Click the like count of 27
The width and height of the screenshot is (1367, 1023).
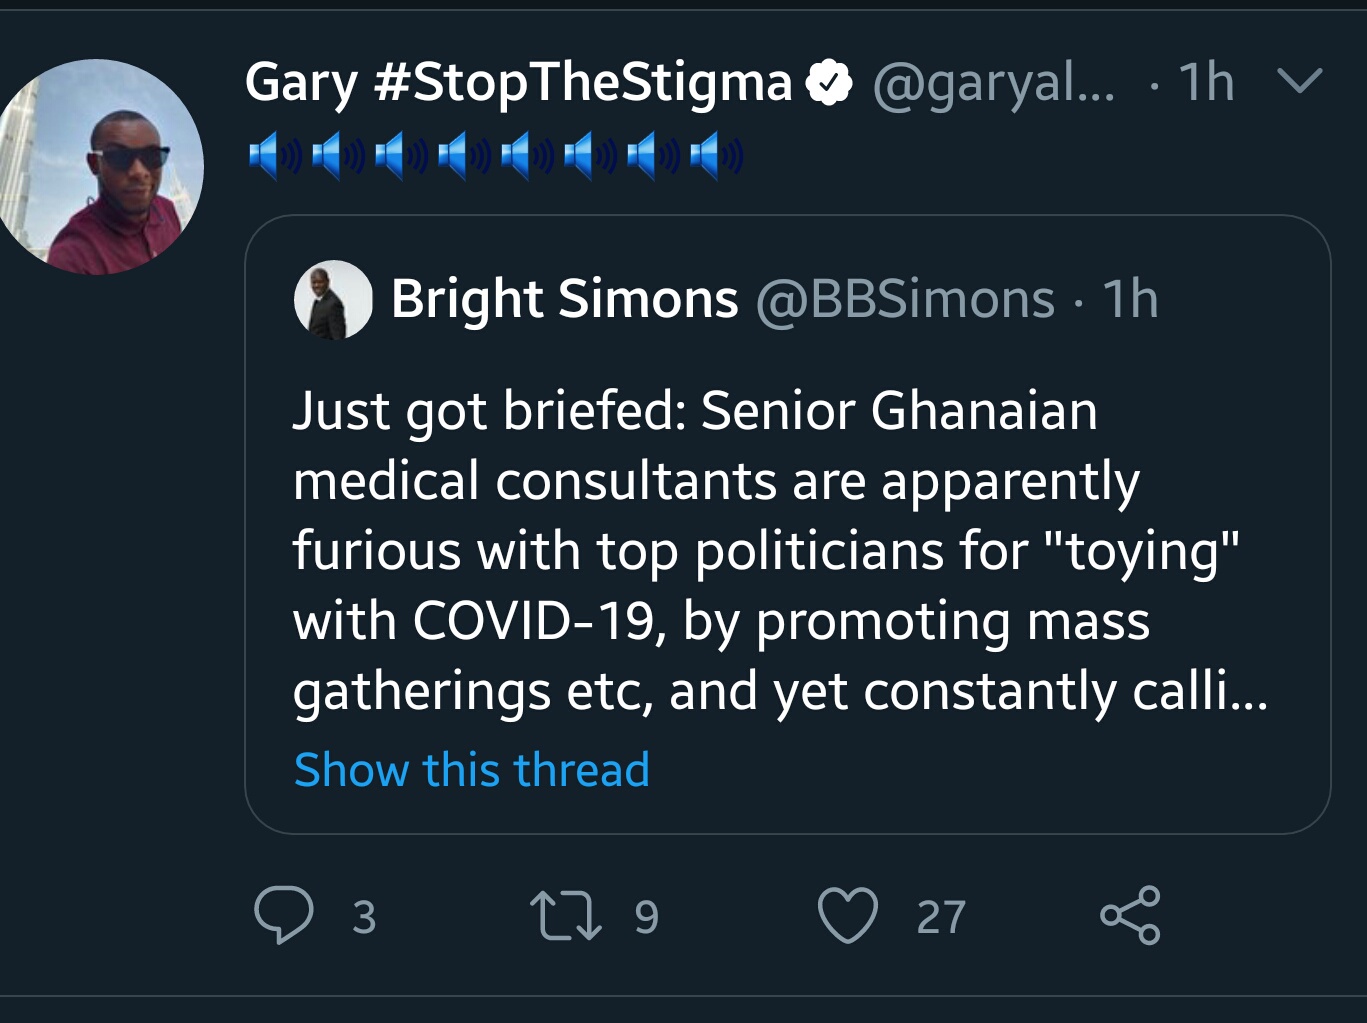point(941,917)
